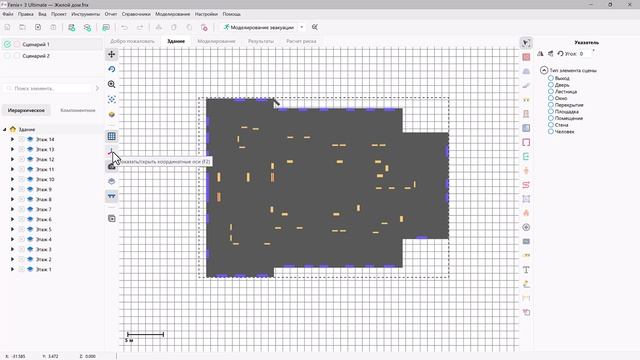This screenshot has height=360, width=640.
Task: Click the red delete icon in toolbar
Action: click(x=204, y=27)
